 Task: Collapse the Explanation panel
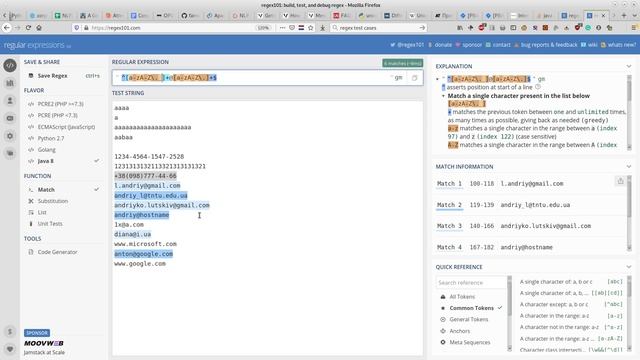pos(629,66)
